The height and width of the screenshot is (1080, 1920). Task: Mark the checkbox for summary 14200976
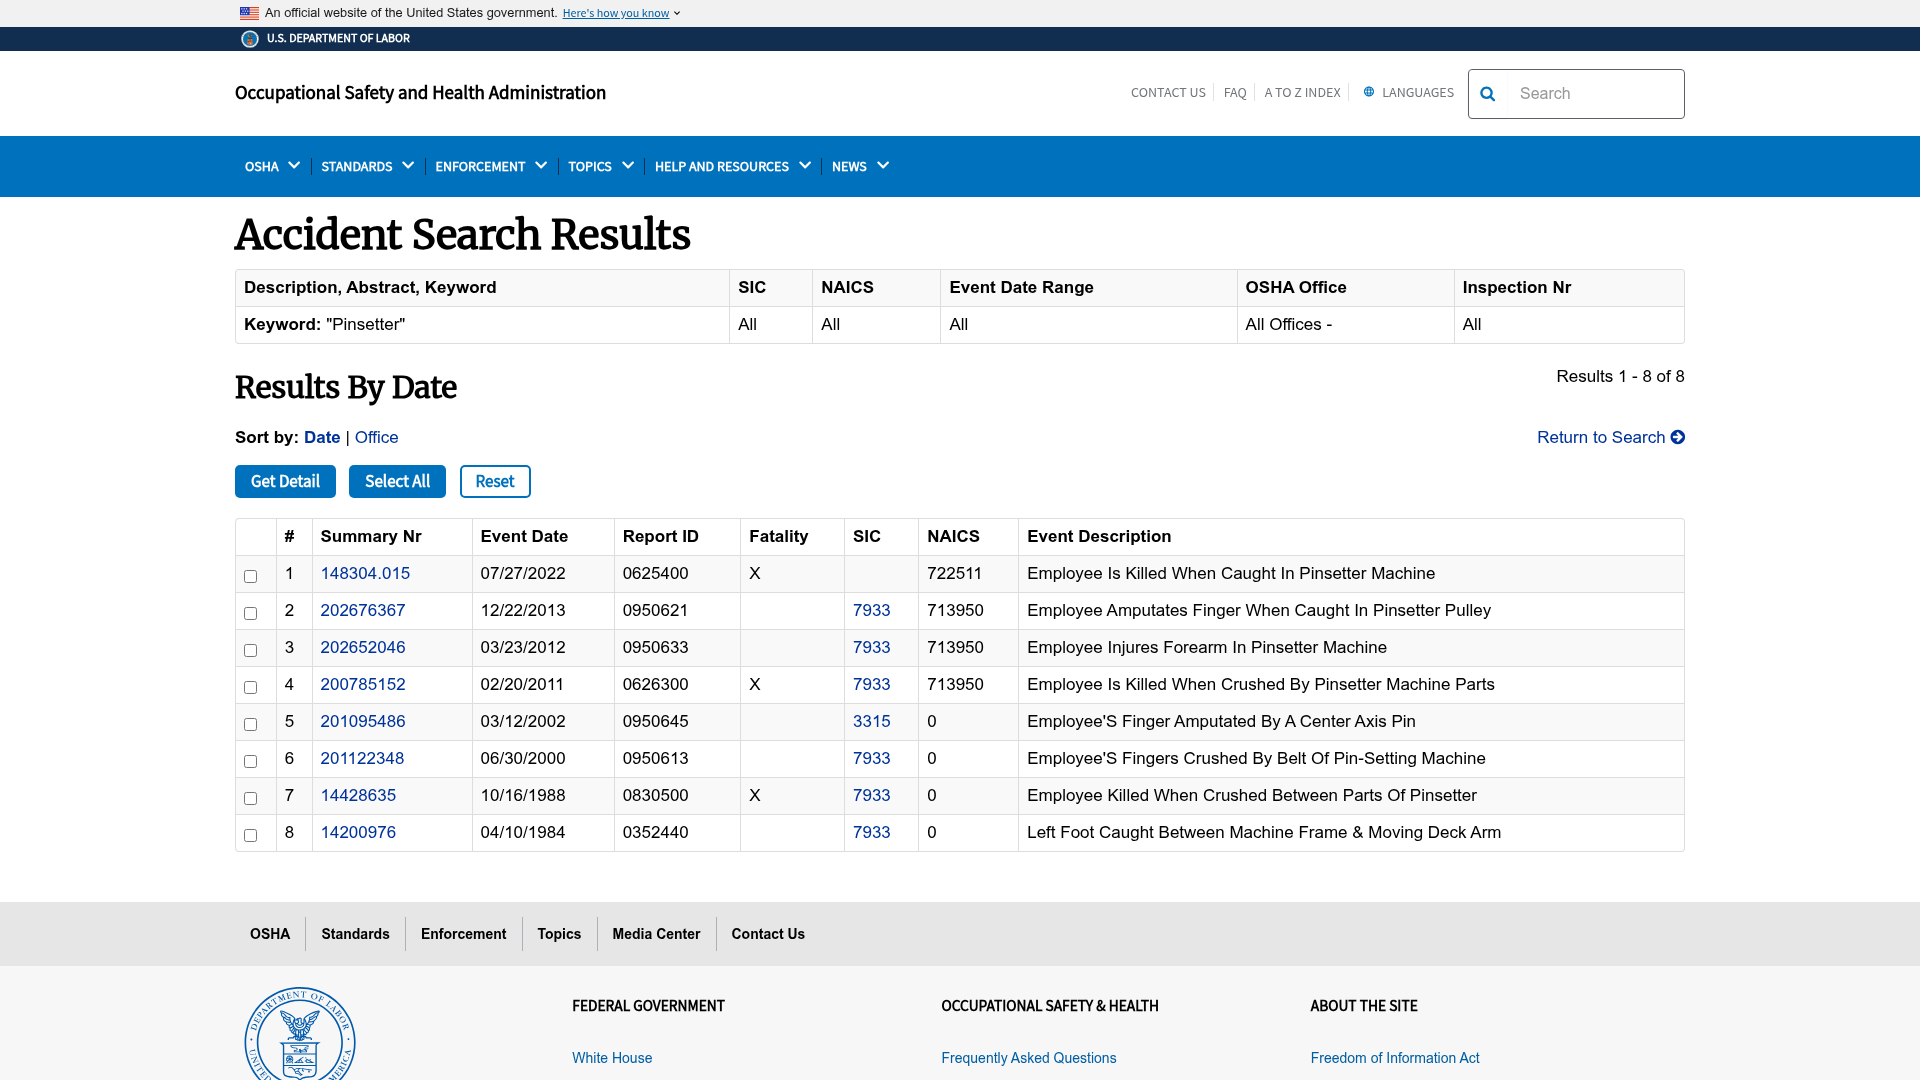pyautogui.click(x=250, y=835)
